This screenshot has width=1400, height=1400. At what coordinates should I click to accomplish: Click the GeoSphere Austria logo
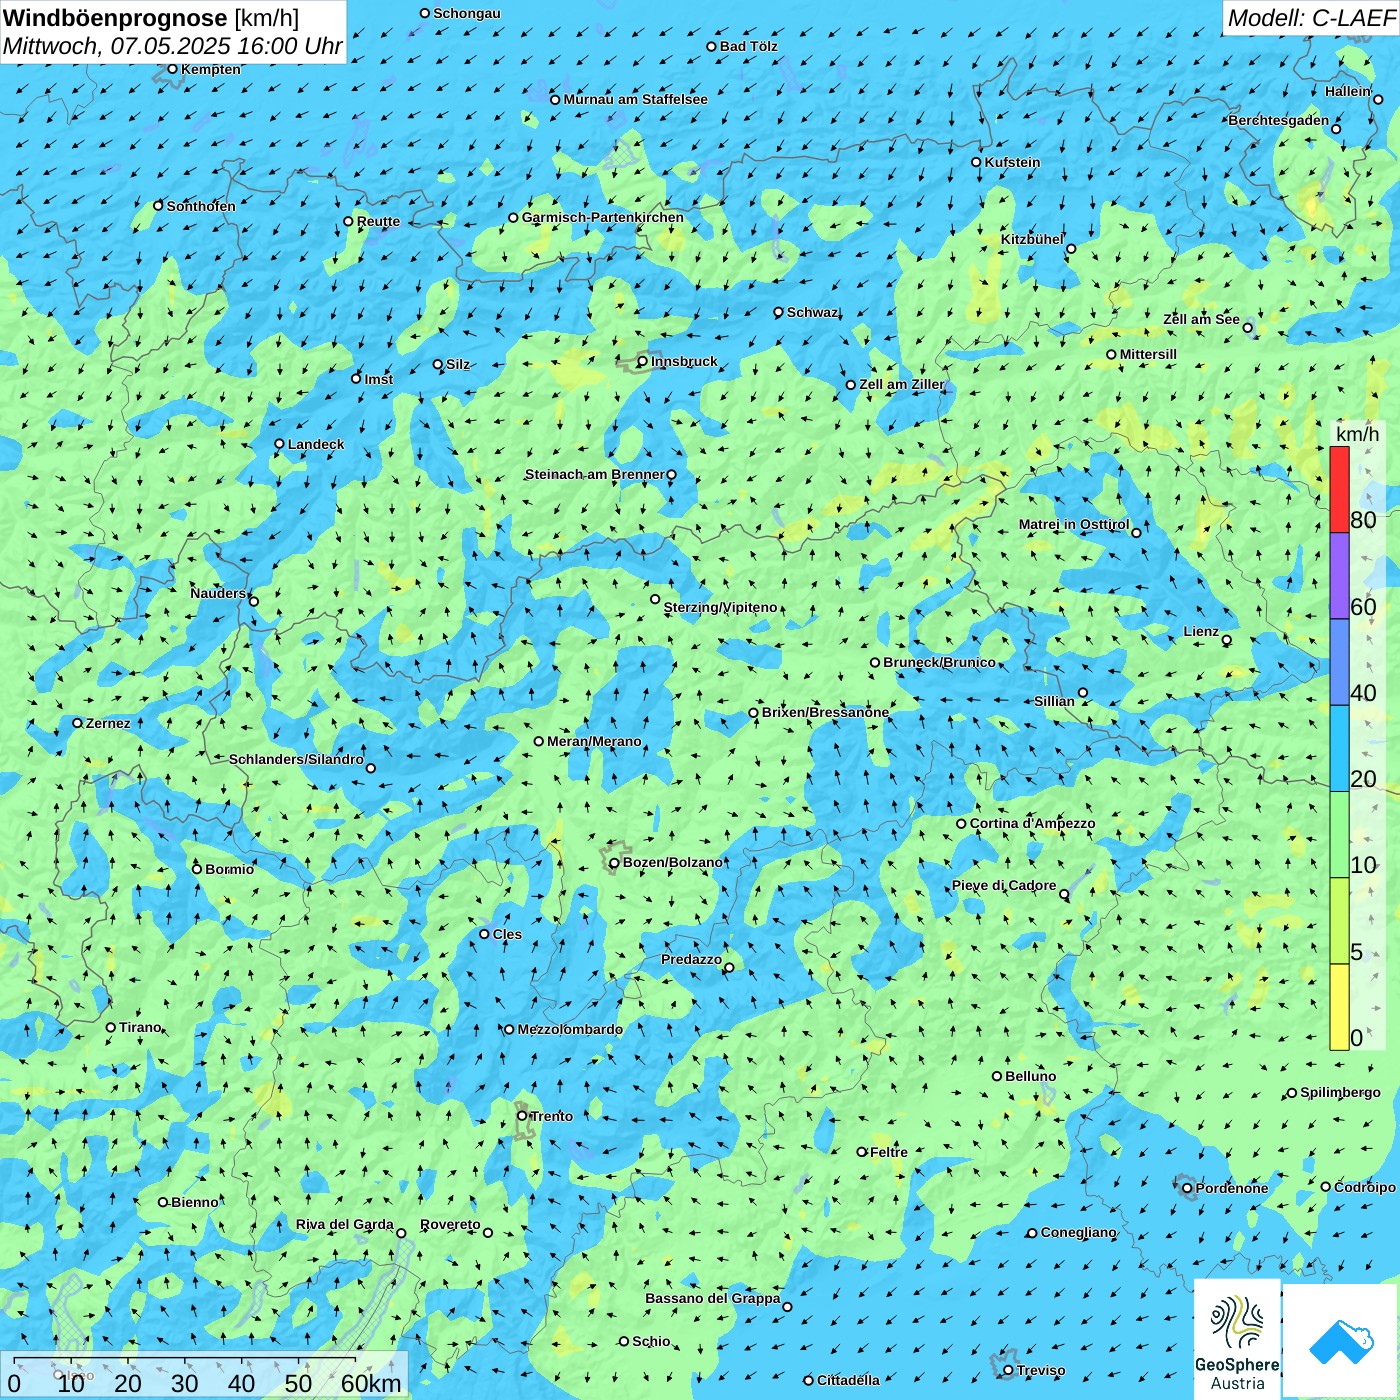[x=1237, y=1339]
